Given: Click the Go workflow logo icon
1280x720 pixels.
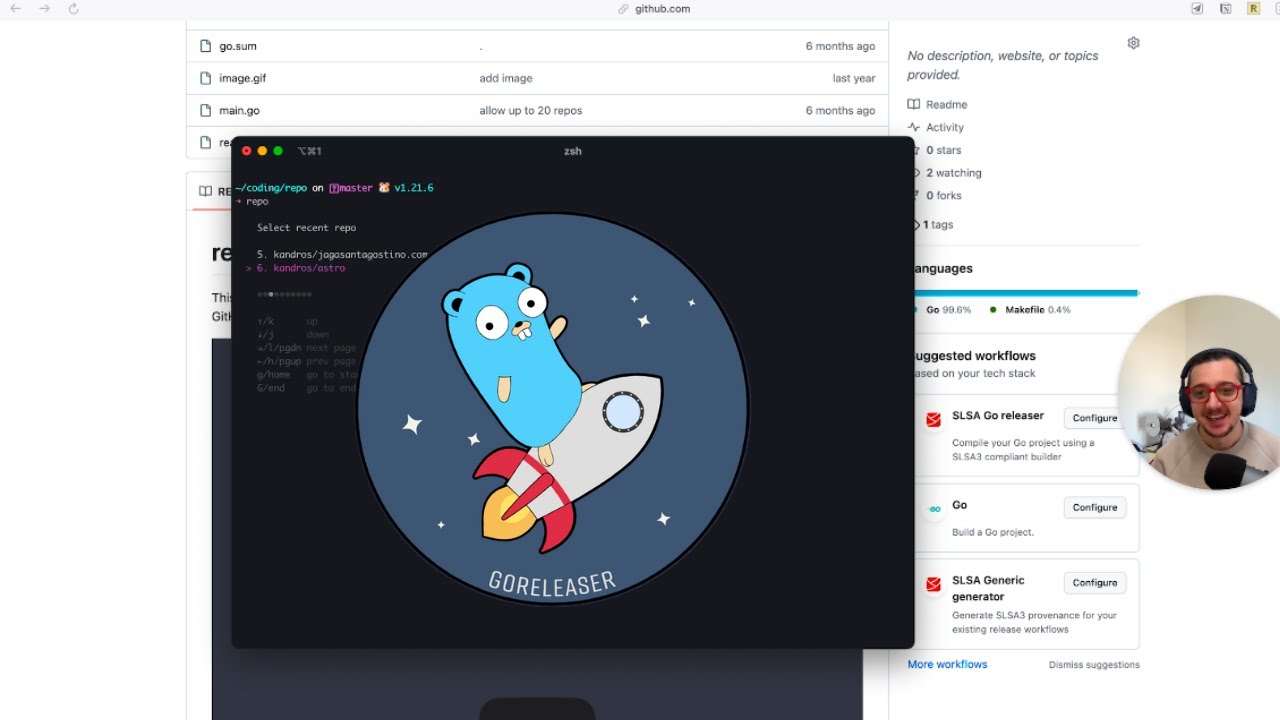Looking at the screenshot, I should tap(934, 509).
